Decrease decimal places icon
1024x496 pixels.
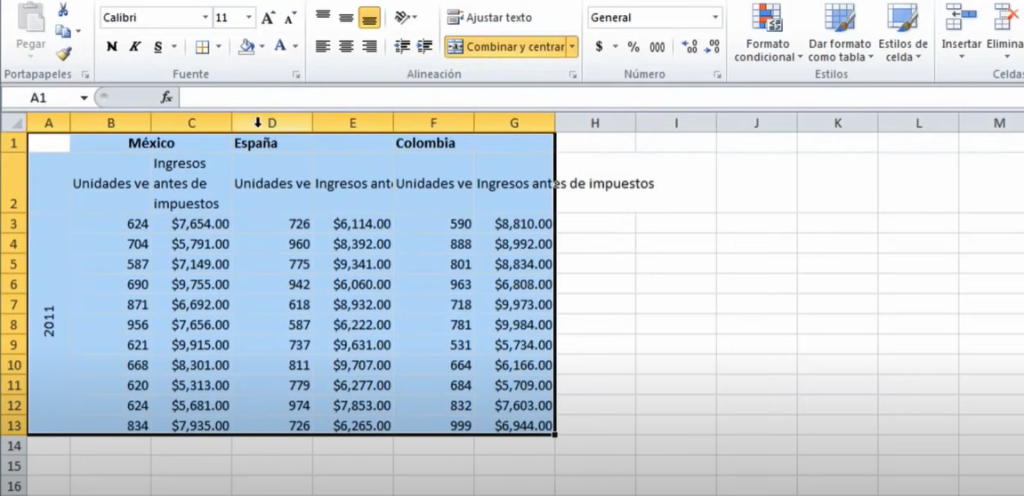(x=712, y=46)
